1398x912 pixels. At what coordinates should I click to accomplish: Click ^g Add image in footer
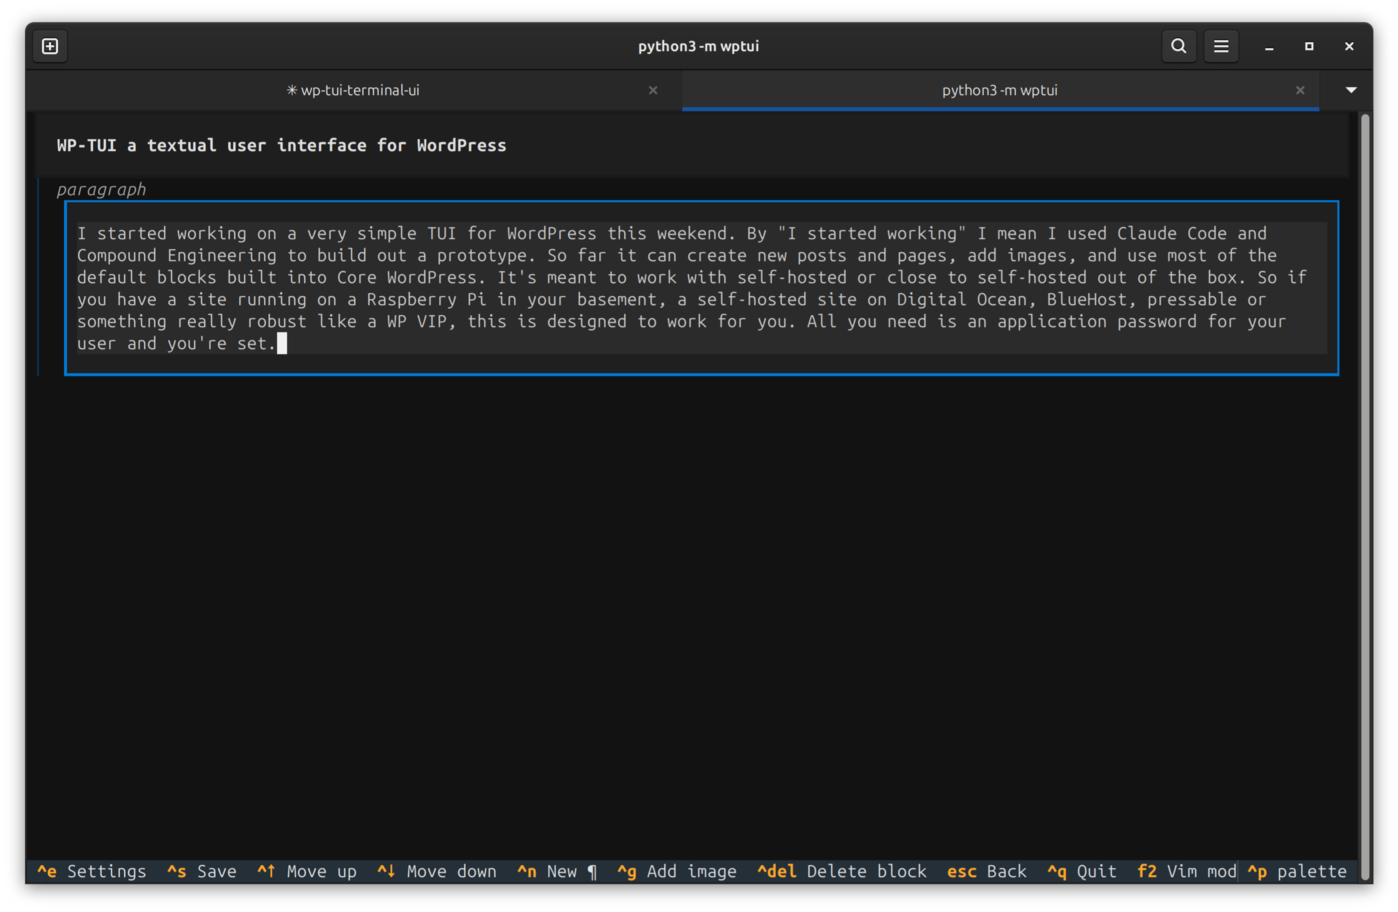tap(677, 872)
